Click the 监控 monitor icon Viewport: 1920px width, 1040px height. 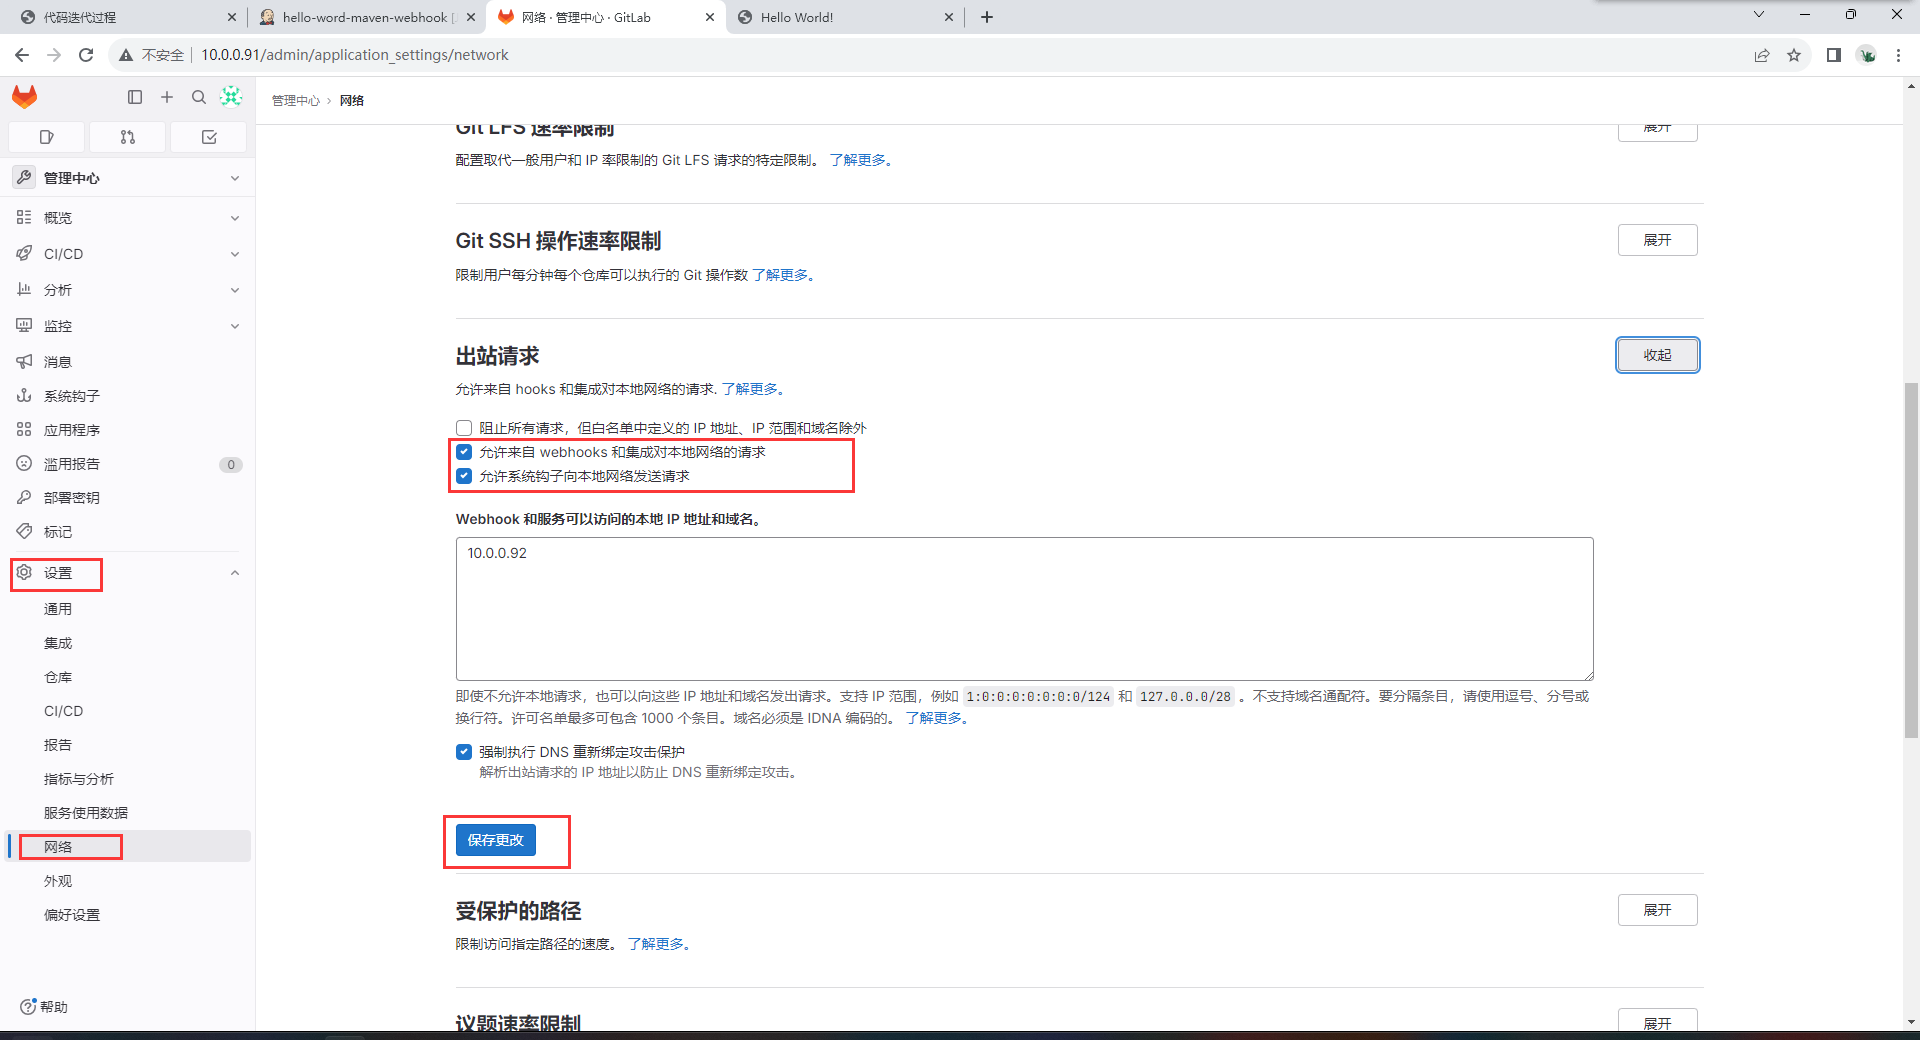24,325
